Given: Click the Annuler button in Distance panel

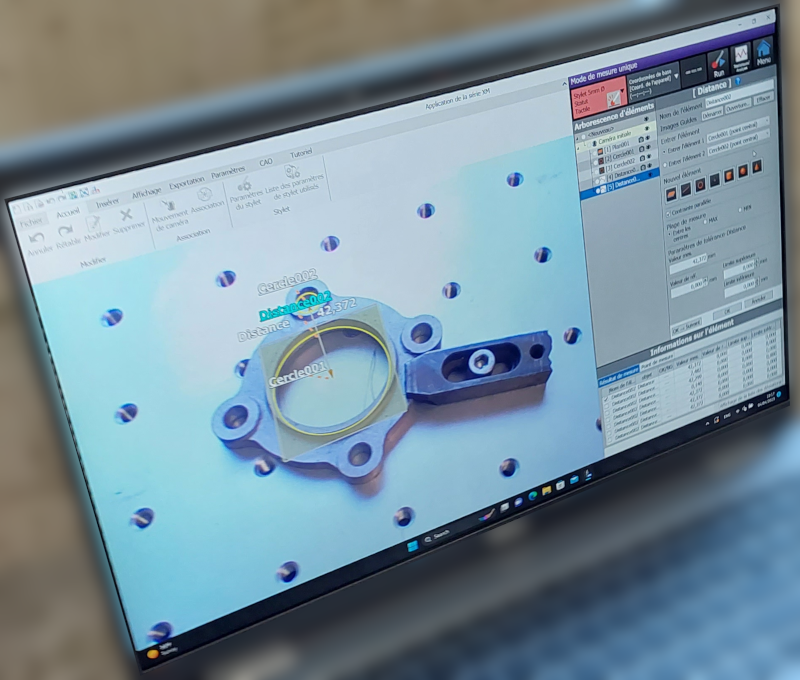Looking at the screenshot, I should point(759,300).
